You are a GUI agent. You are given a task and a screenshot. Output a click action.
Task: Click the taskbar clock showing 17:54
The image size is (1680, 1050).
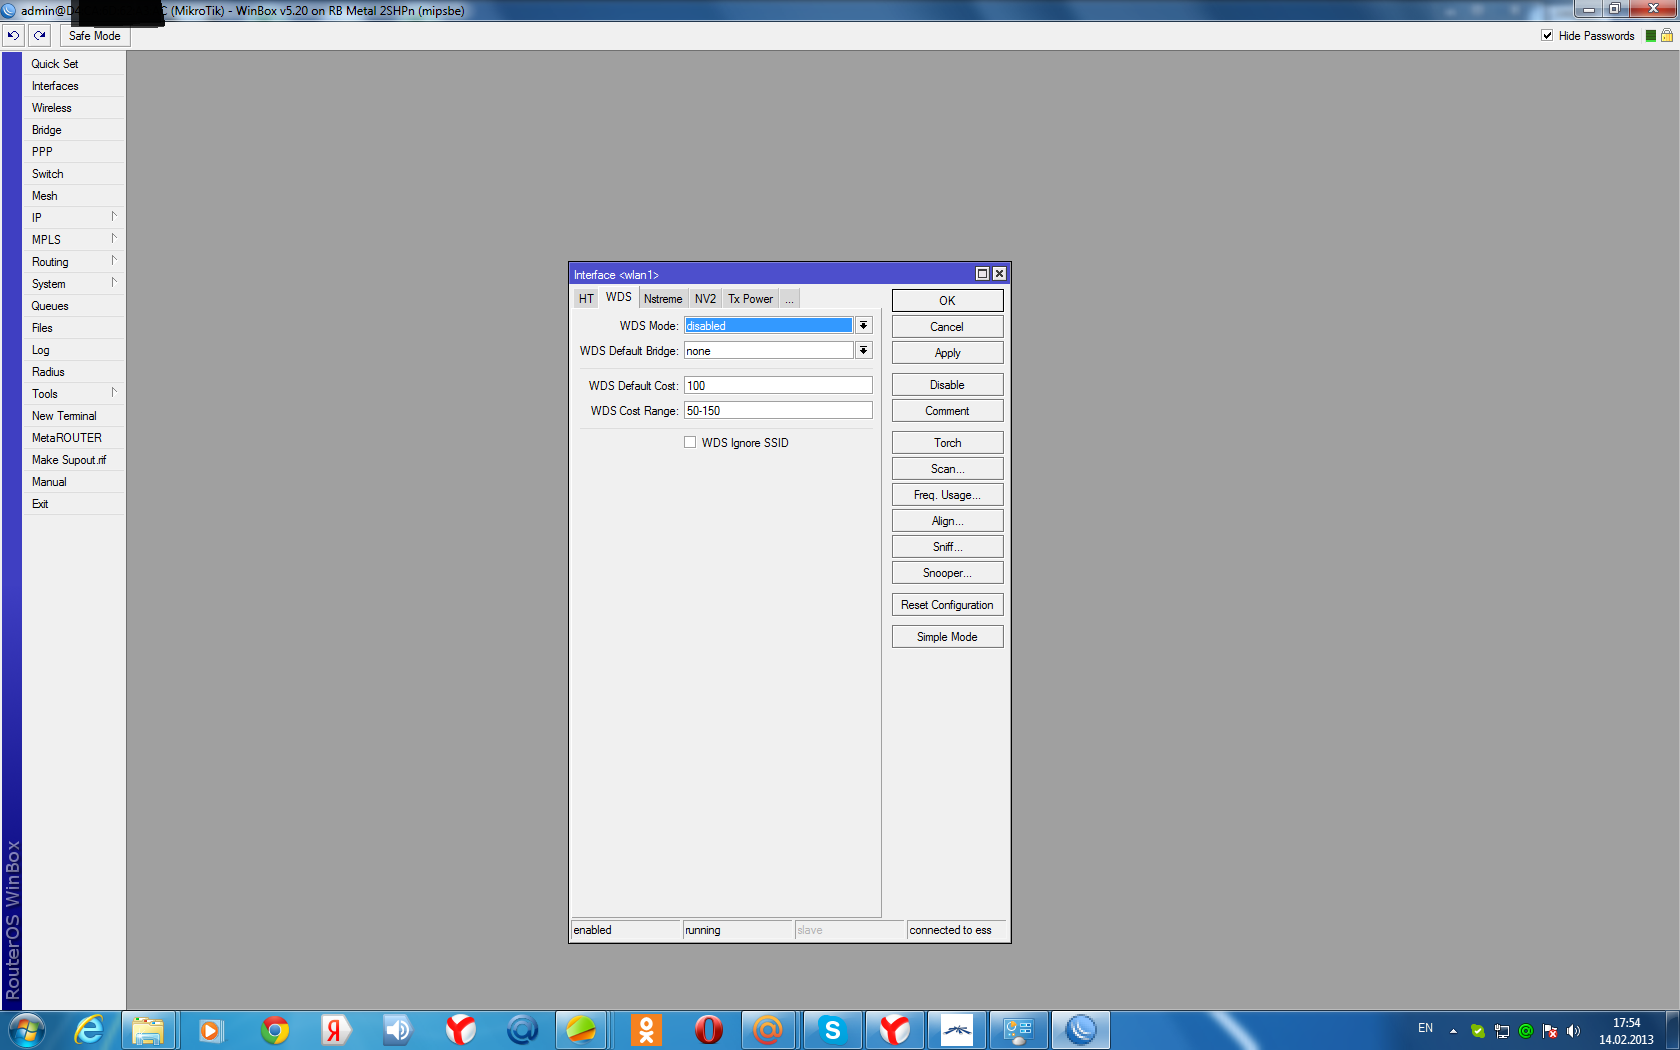coord(1626,1023)
